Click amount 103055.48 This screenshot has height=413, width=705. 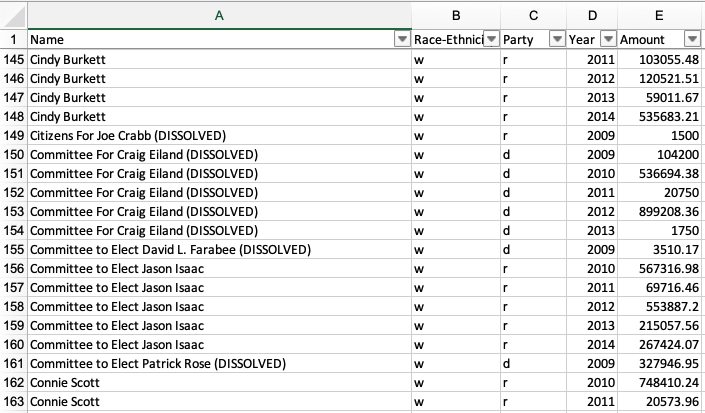click(x=660, y=59)
